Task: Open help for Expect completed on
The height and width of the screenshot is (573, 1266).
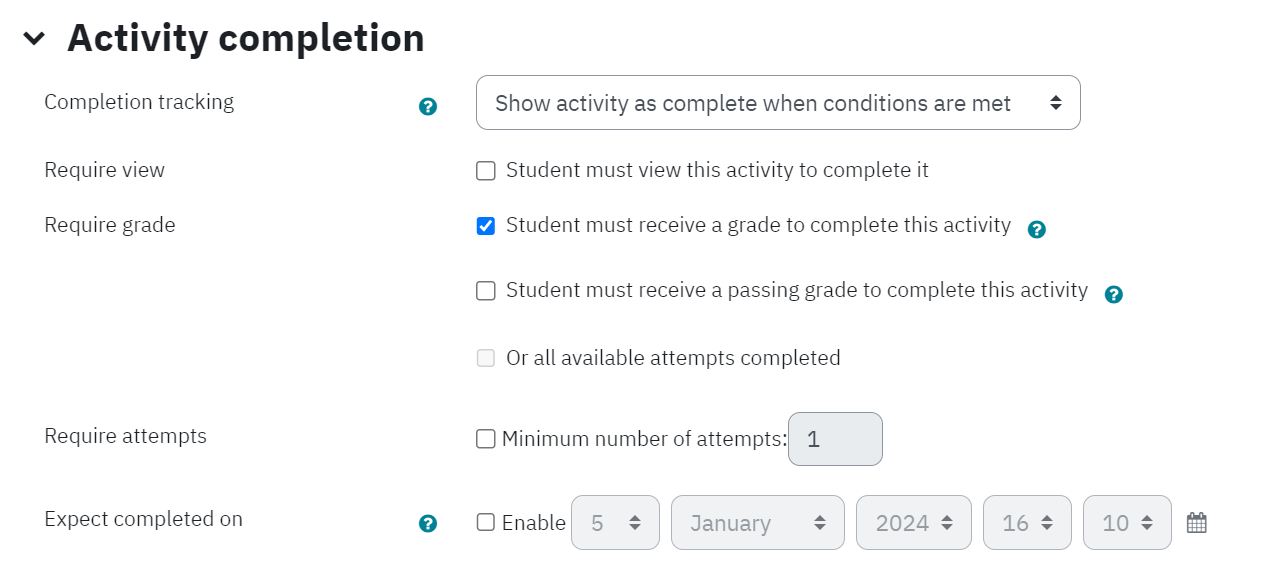Action: point(428,523)
